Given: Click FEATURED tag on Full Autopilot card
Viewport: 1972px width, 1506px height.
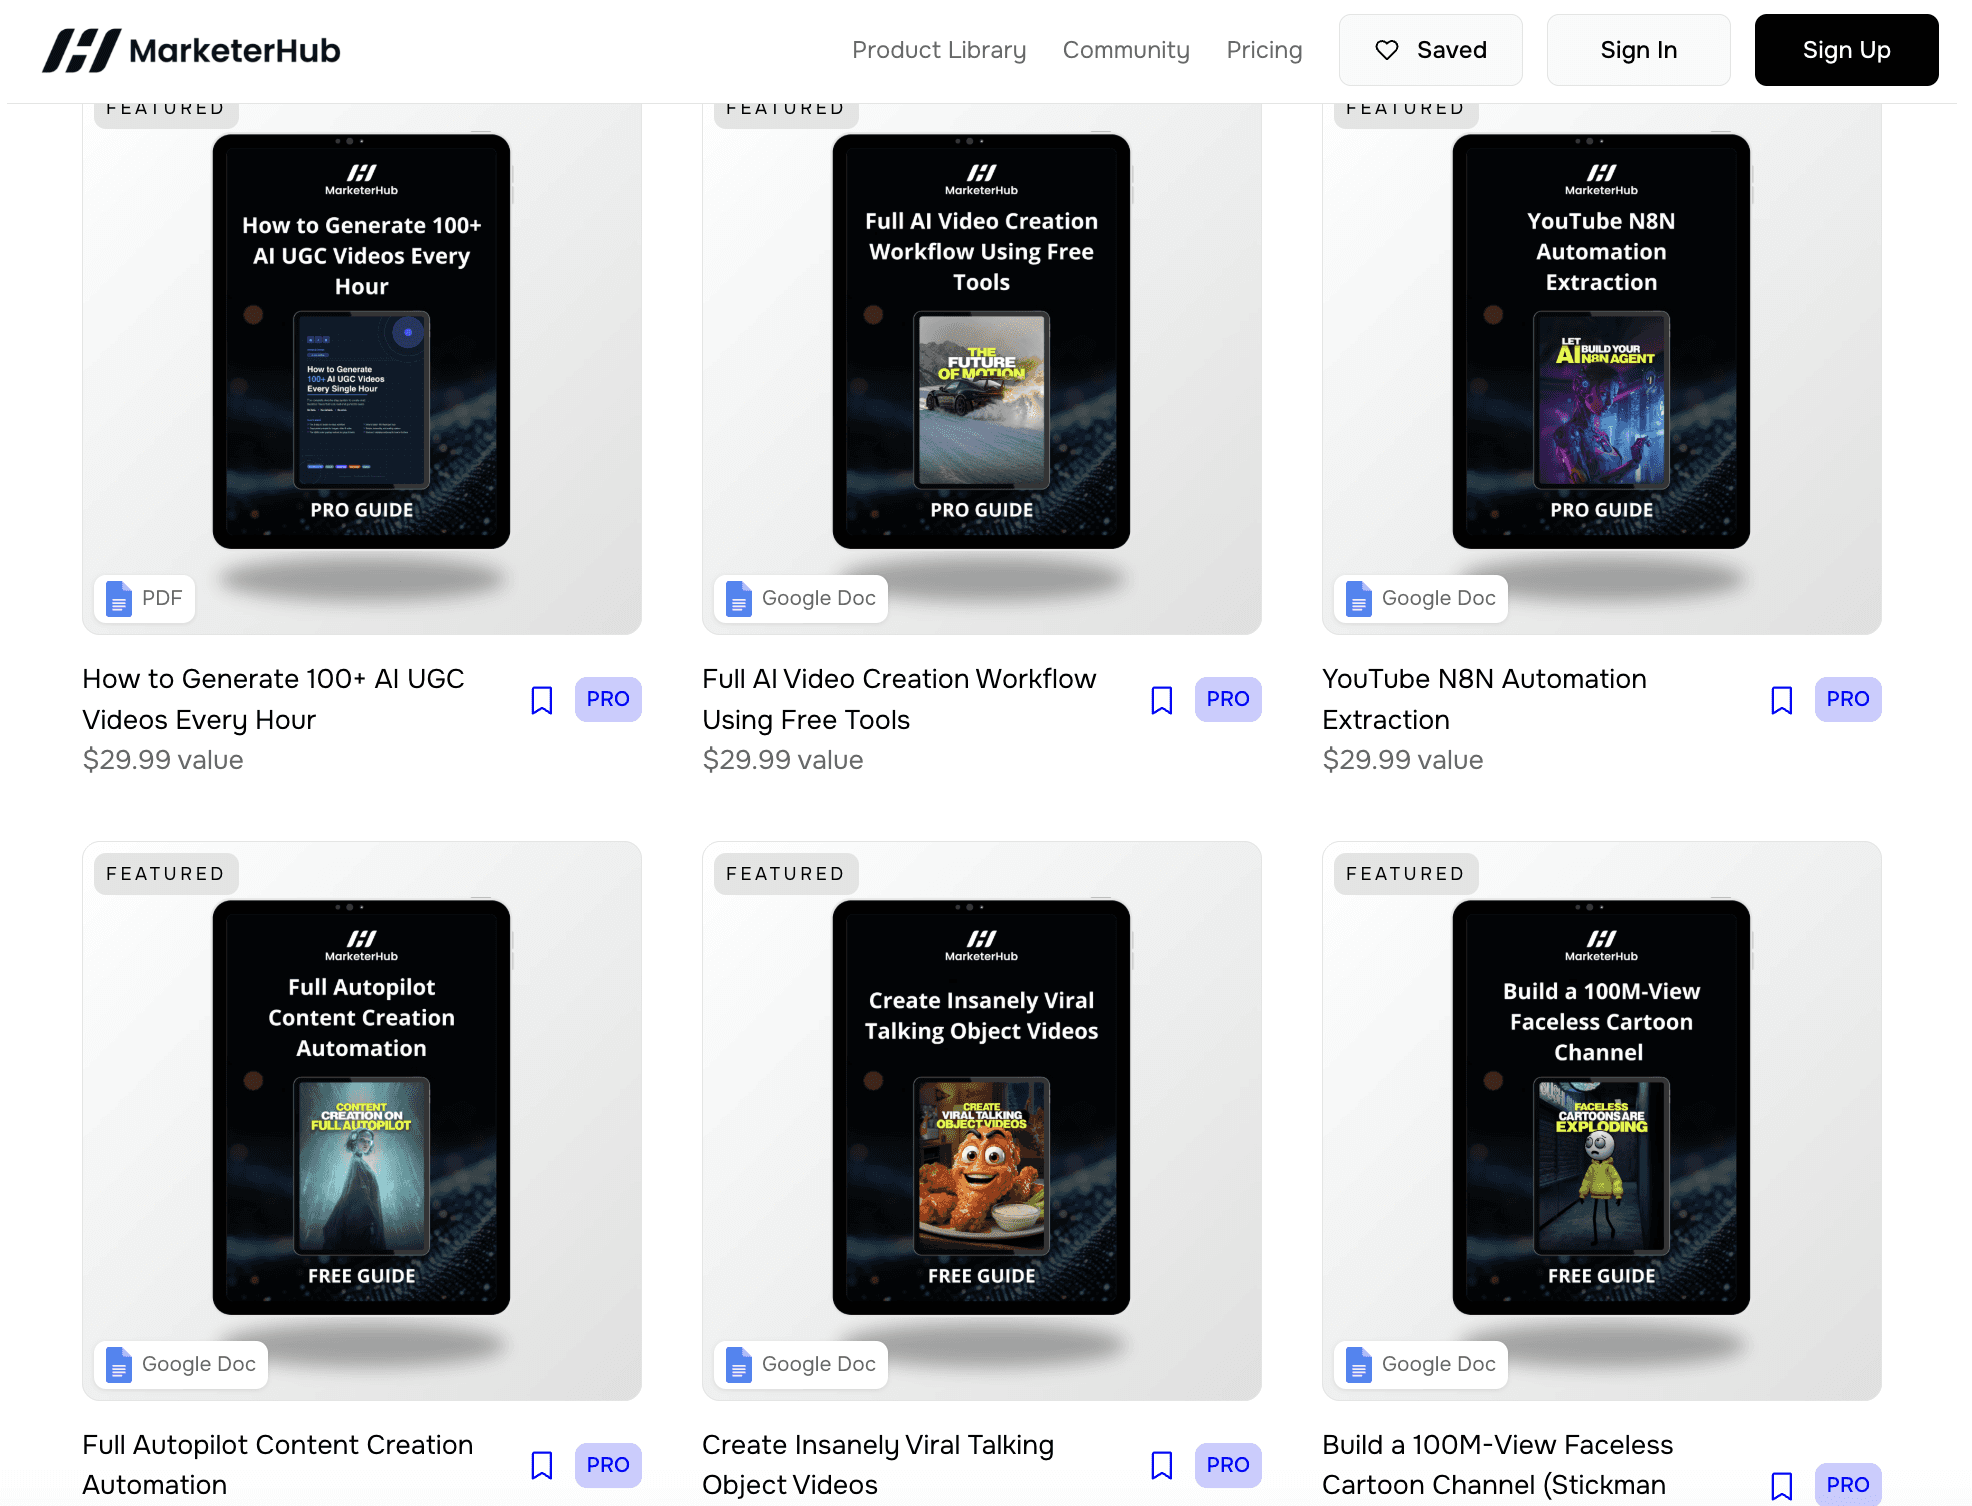Looking at the screenshot, I should tap(166, 874).
